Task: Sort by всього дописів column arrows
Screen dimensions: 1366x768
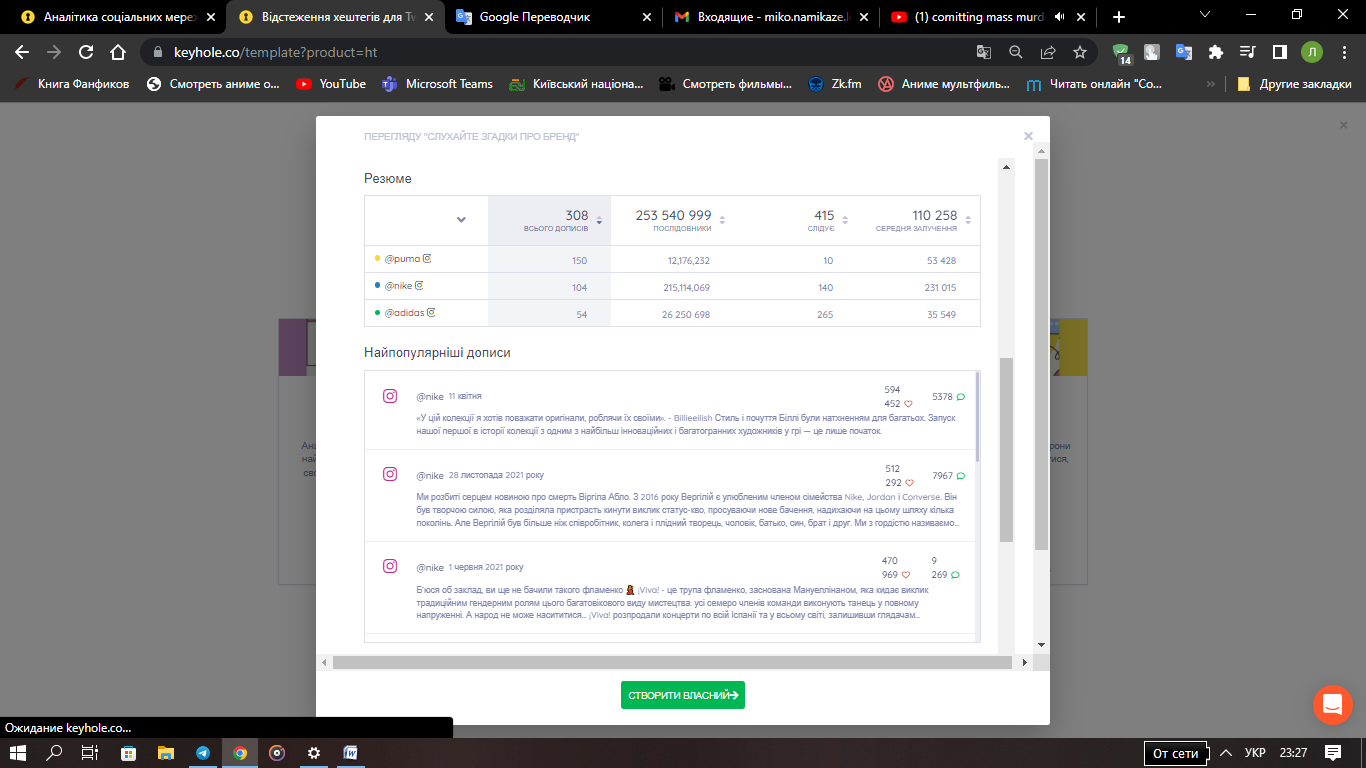Action: (x=599, y=221)
